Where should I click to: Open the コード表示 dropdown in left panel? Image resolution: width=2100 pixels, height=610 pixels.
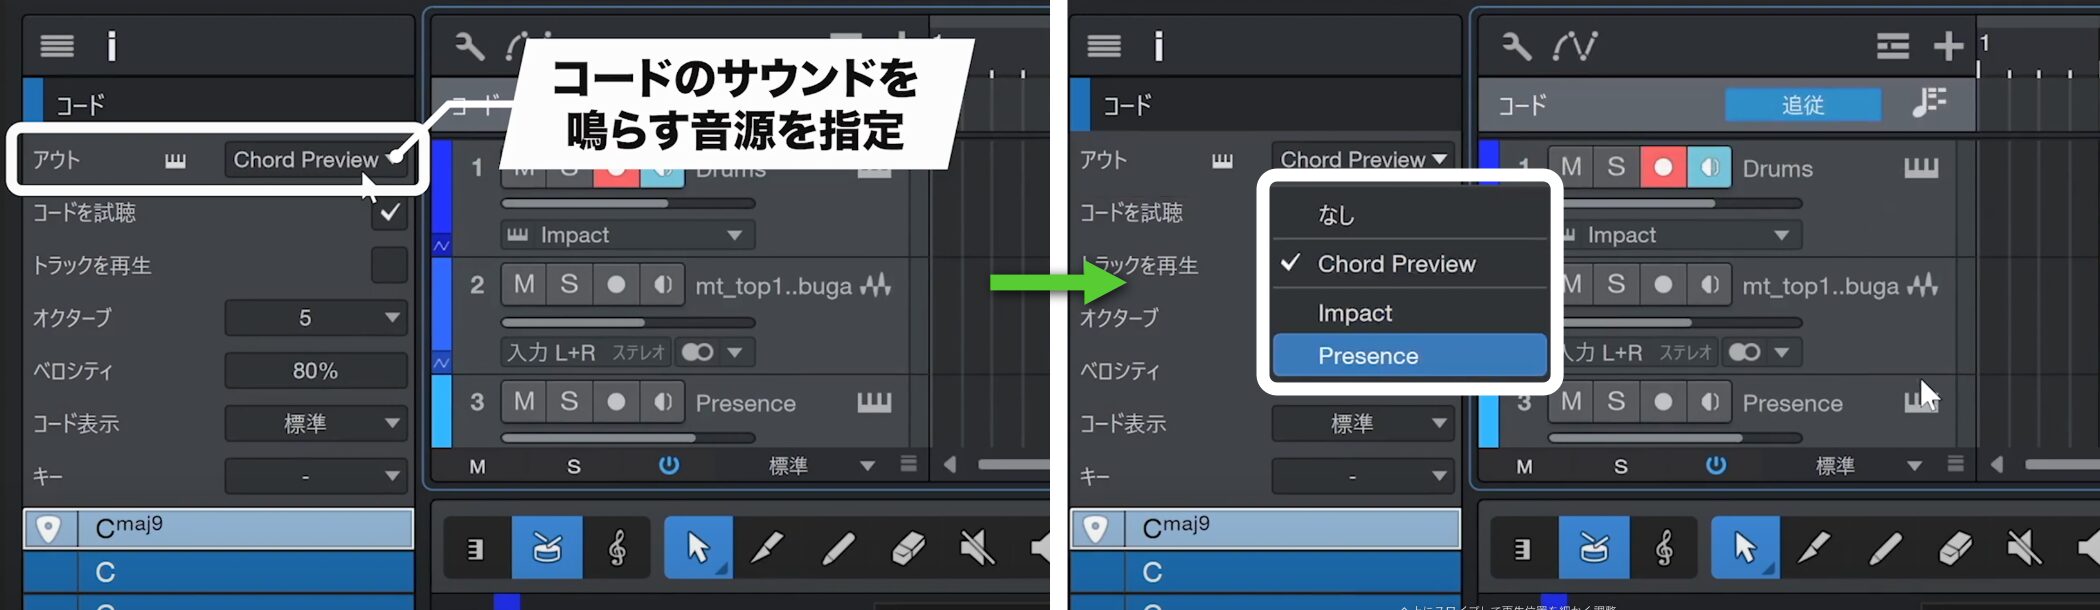pos(315,424)
